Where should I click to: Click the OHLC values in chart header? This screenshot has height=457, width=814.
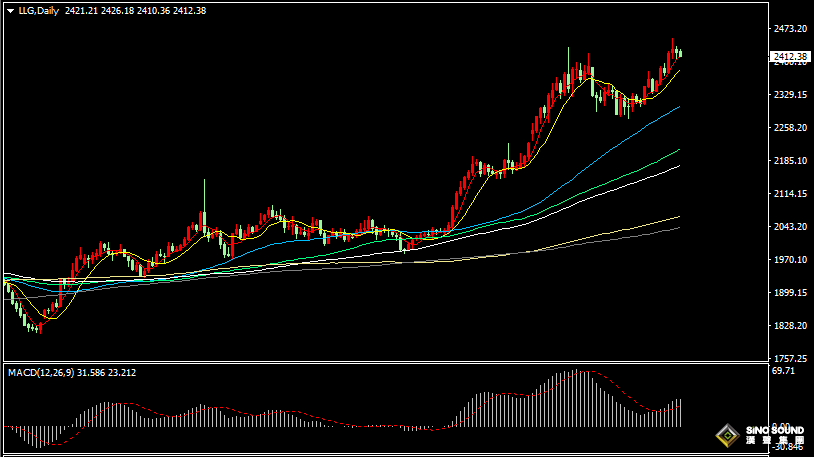[x=135, y=11]
